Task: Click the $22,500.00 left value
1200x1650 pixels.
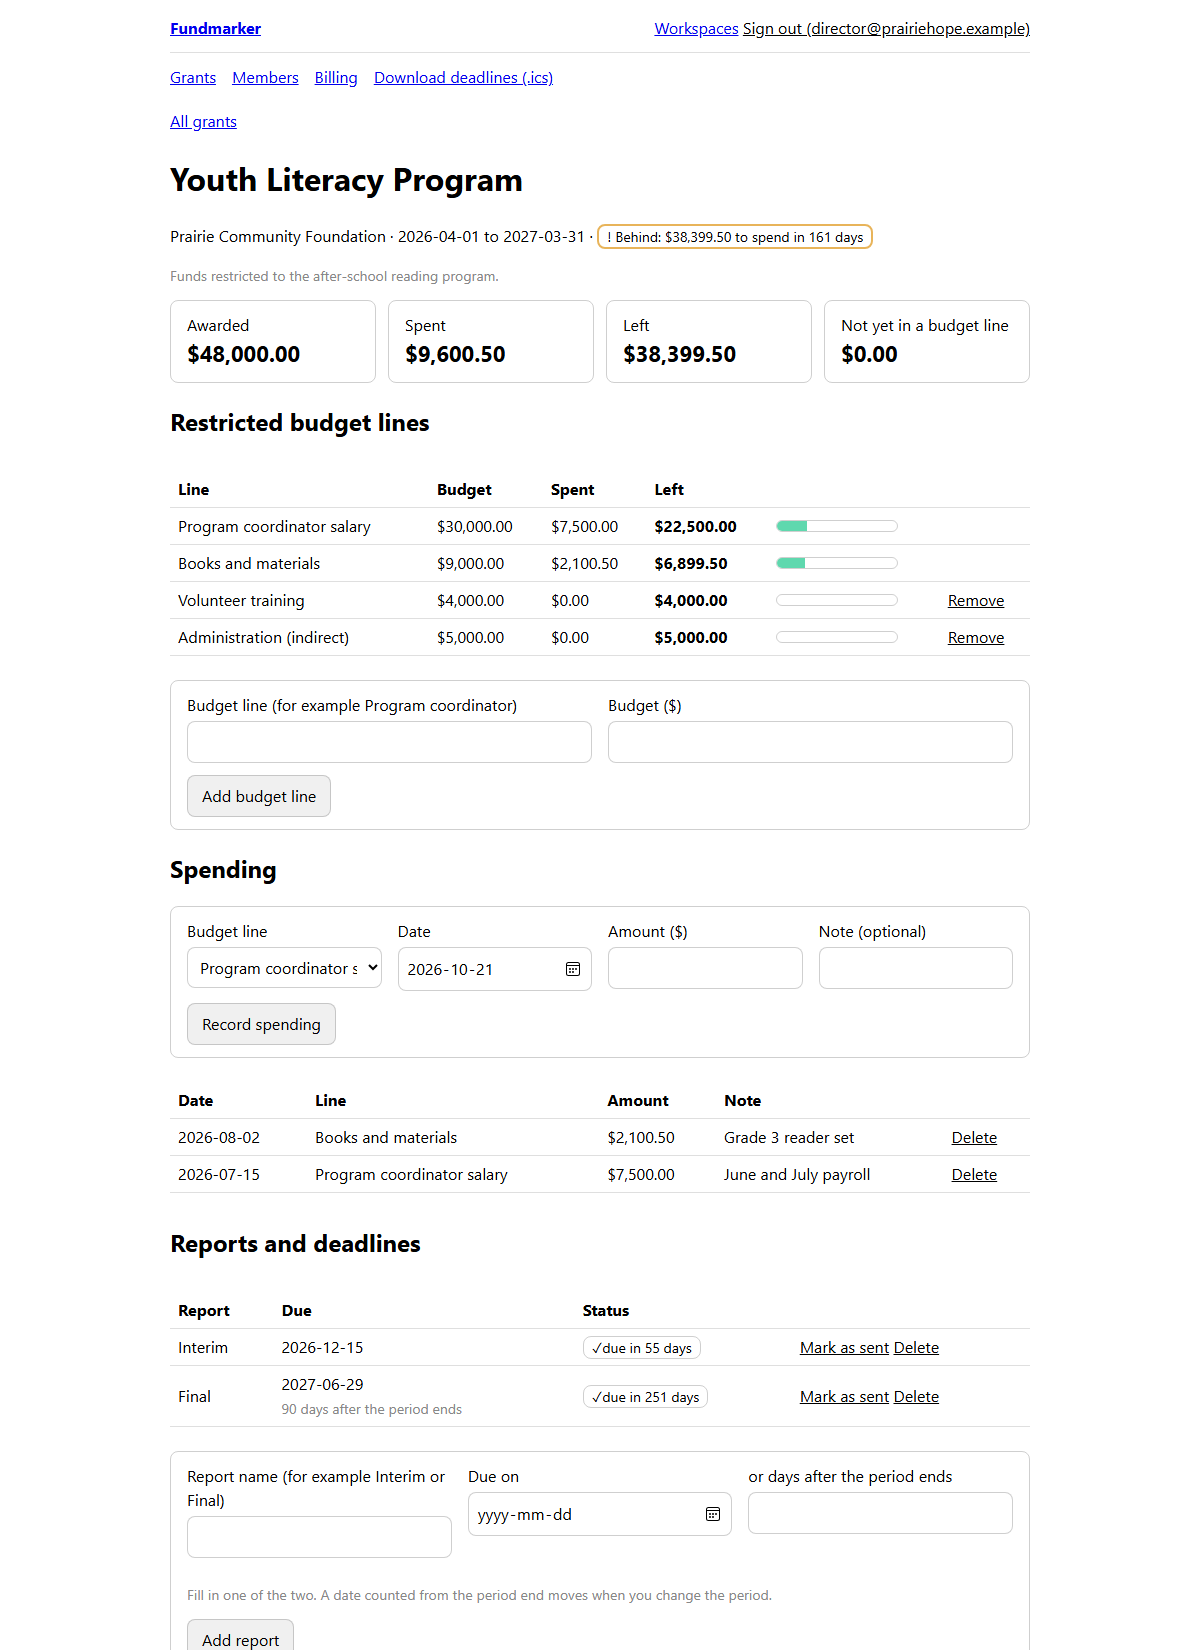Action: click(695, 527)
